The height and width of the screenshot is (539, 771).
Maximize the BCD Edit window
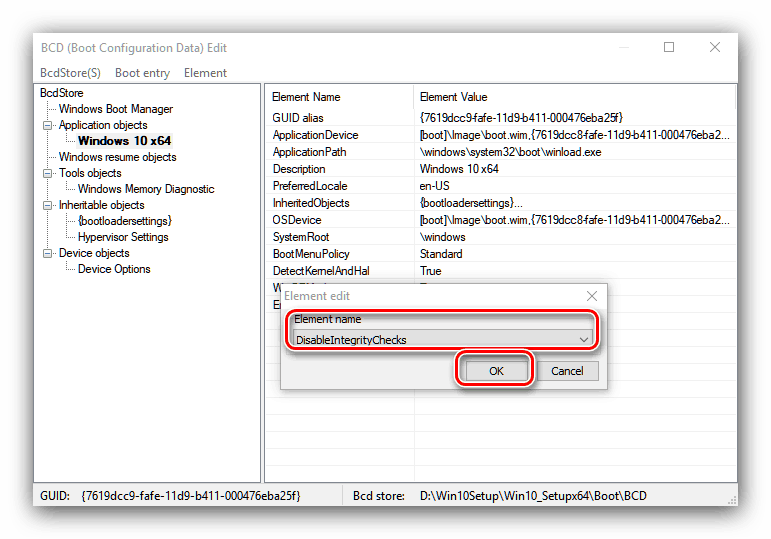point(669,47)
